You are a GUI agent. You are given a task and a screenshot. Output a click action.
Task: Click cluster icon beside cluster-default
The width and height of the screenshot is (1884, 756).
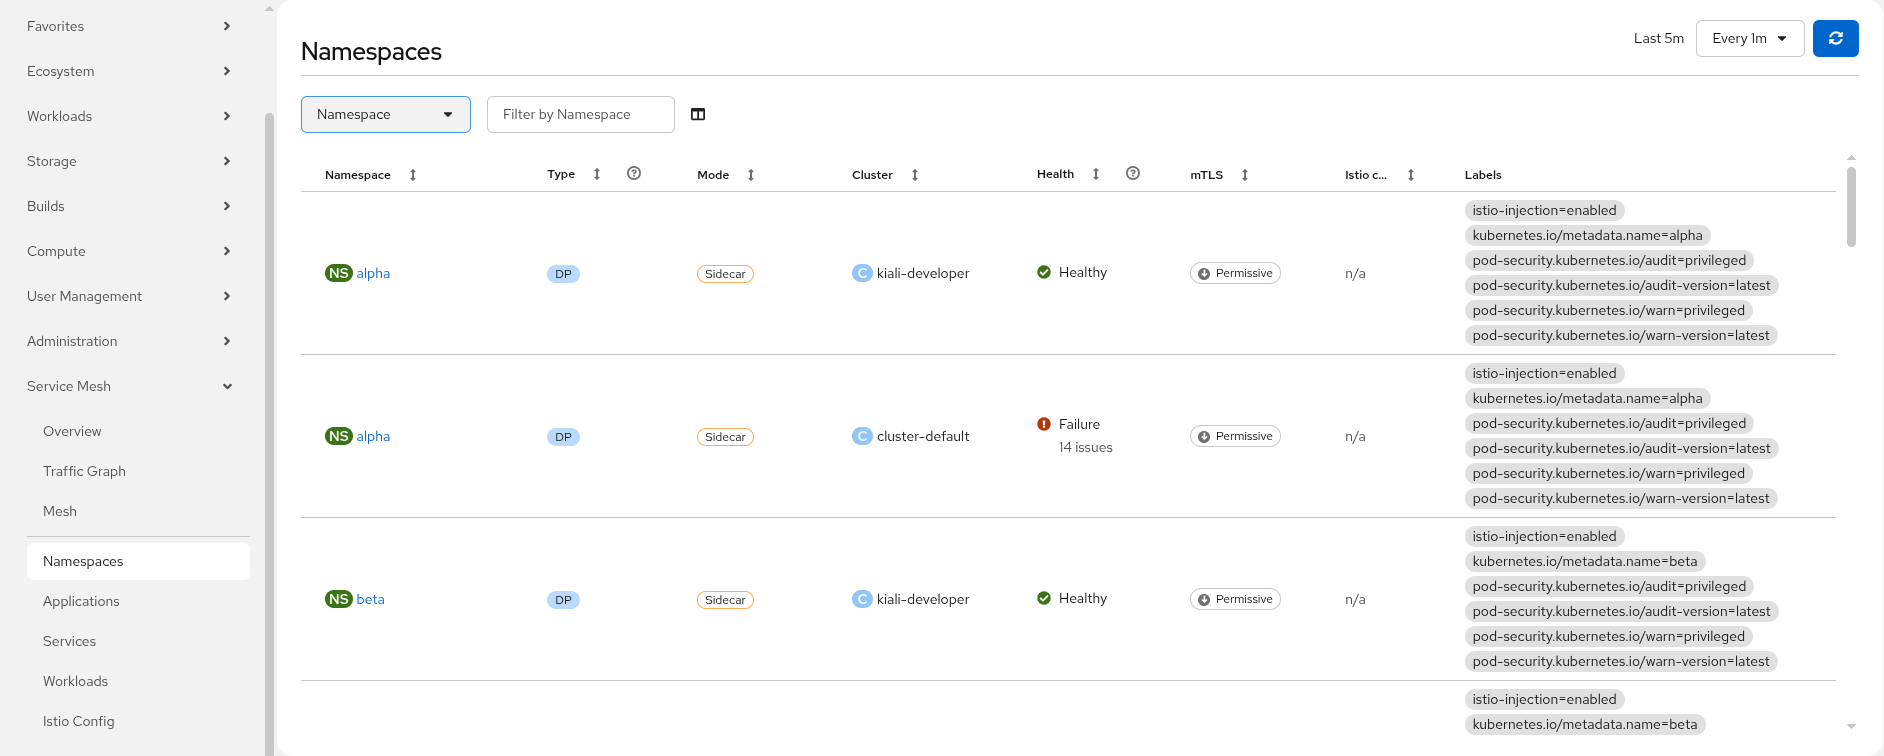click(862, 436)
